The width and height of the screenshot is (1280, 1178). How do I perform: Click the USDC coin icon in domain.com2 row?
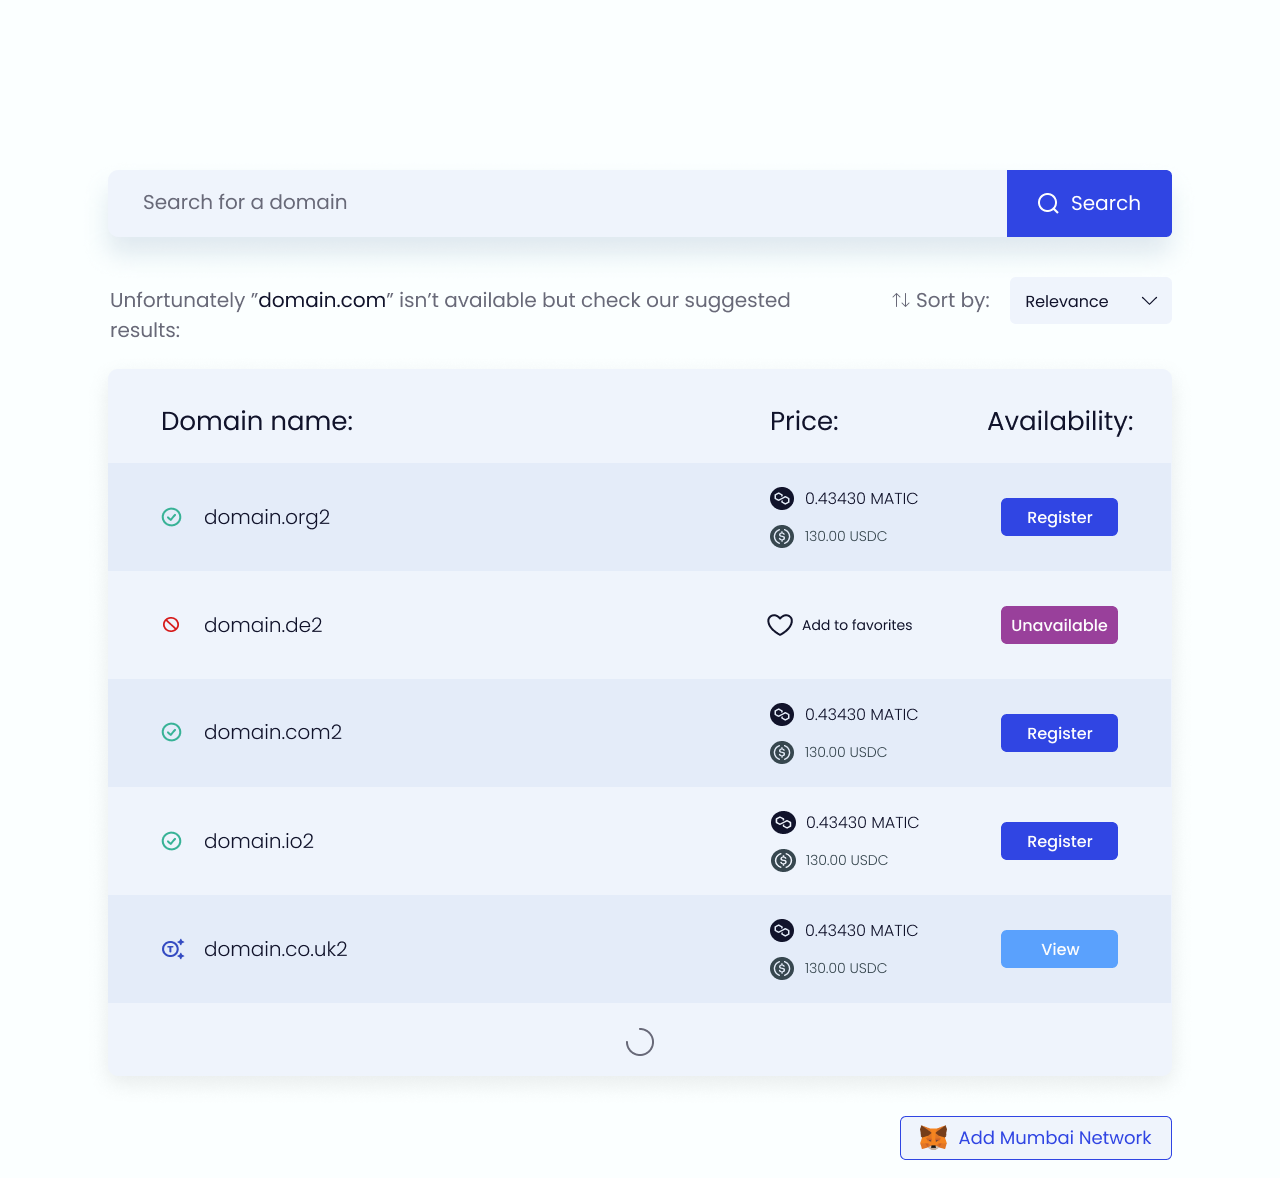(782, 752)
